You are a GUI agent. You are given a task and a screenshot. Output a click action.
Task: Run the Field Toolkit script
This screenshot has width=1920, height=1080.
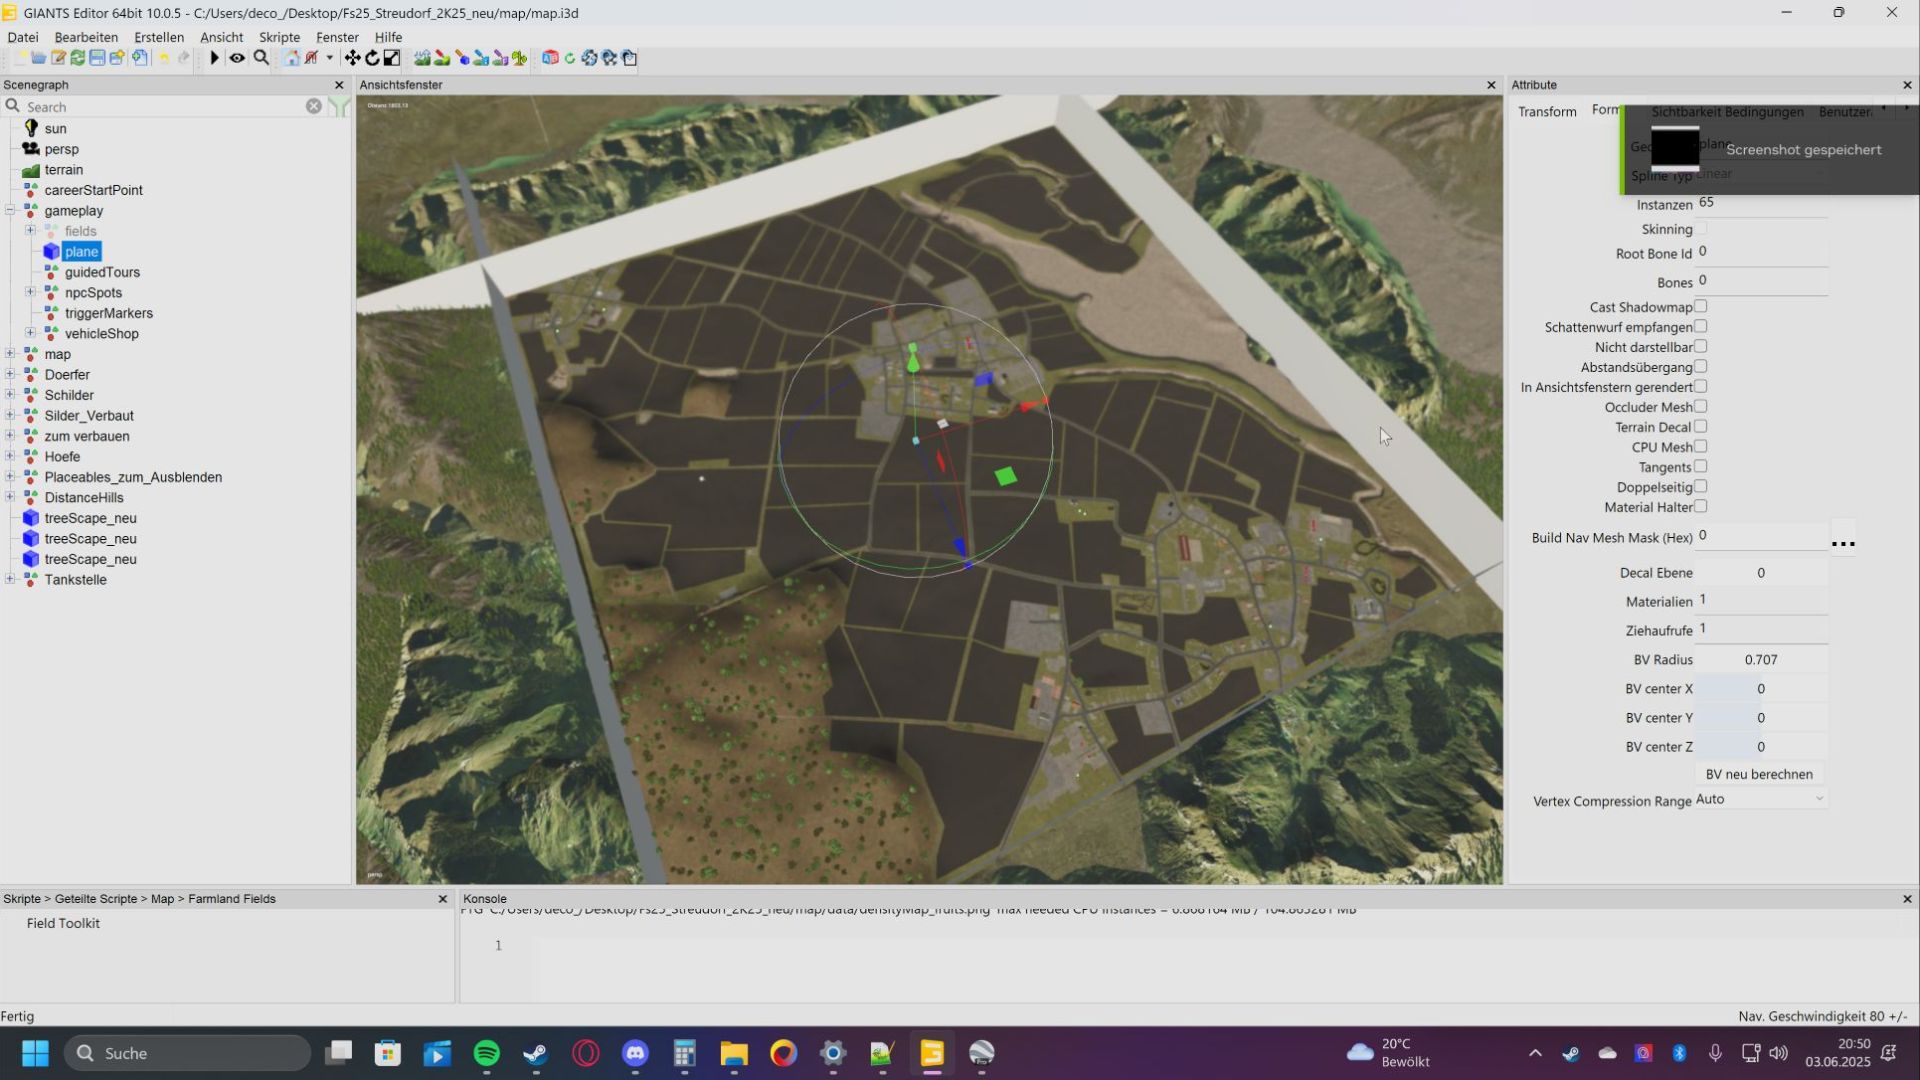coord(63,923)
